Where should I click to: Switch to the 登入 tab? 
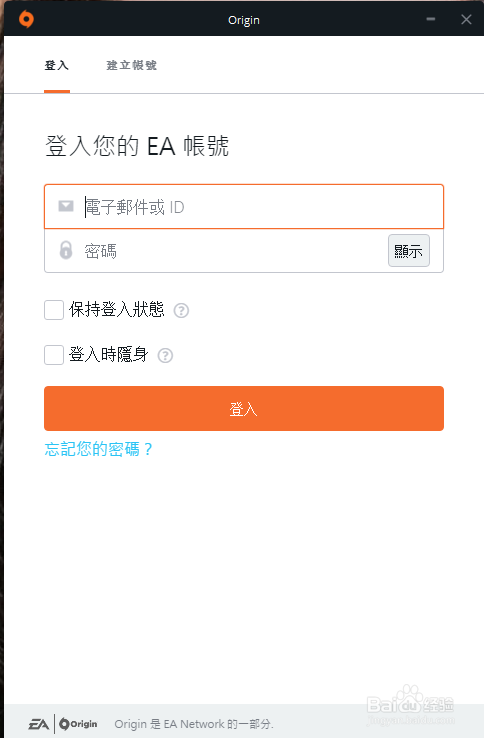pos(57,65)
